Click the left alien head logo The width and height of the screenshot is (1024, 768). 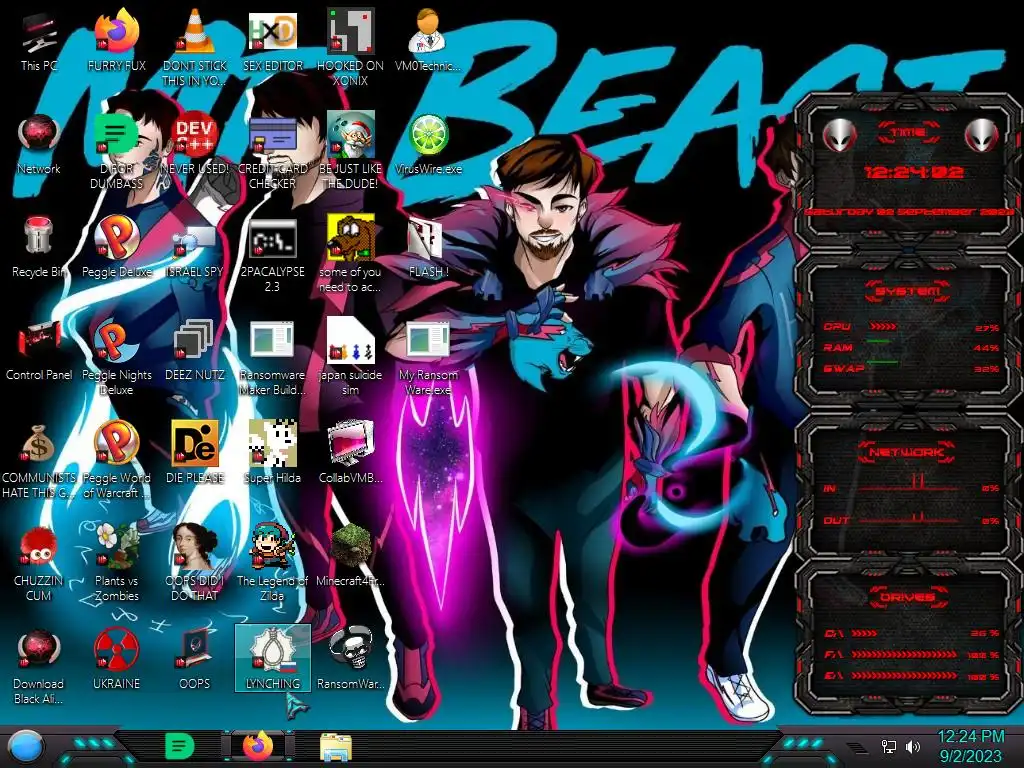point(839,135)
